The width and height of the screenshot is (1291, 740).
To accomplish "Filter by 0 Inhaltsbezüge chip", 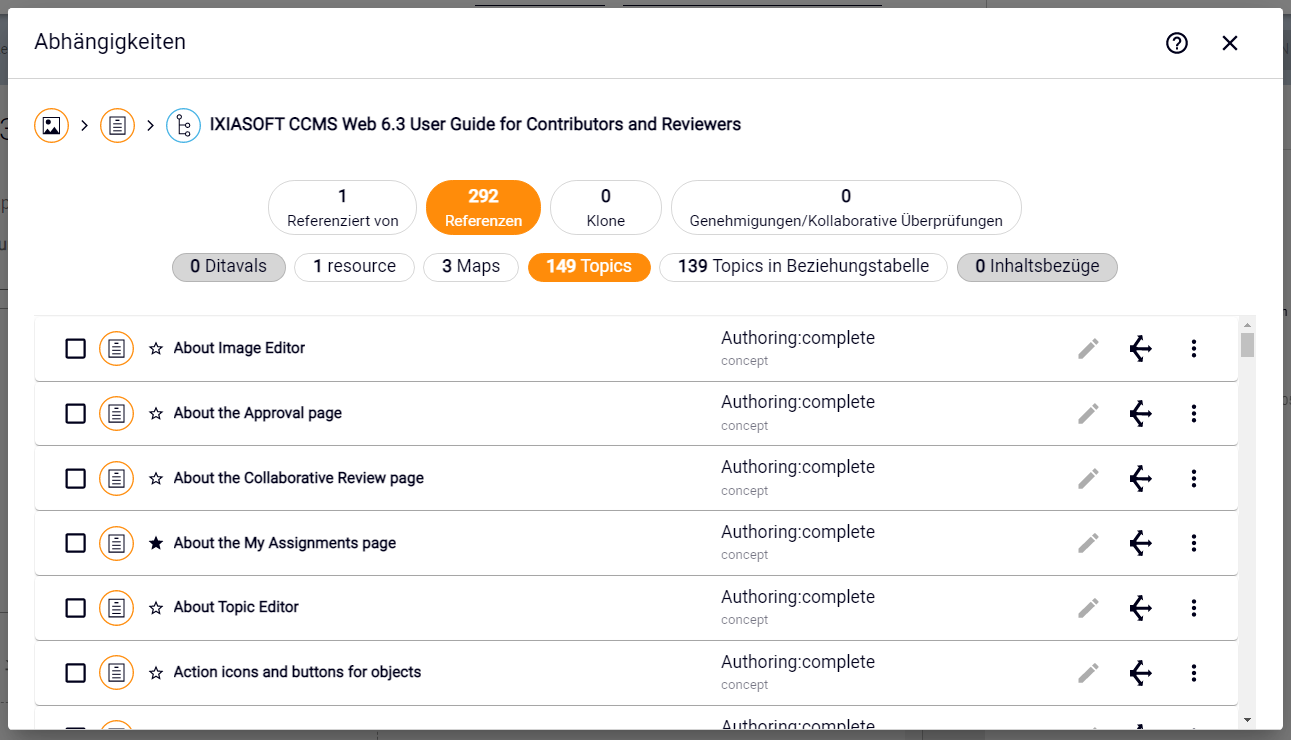I will click(1037, 267).
